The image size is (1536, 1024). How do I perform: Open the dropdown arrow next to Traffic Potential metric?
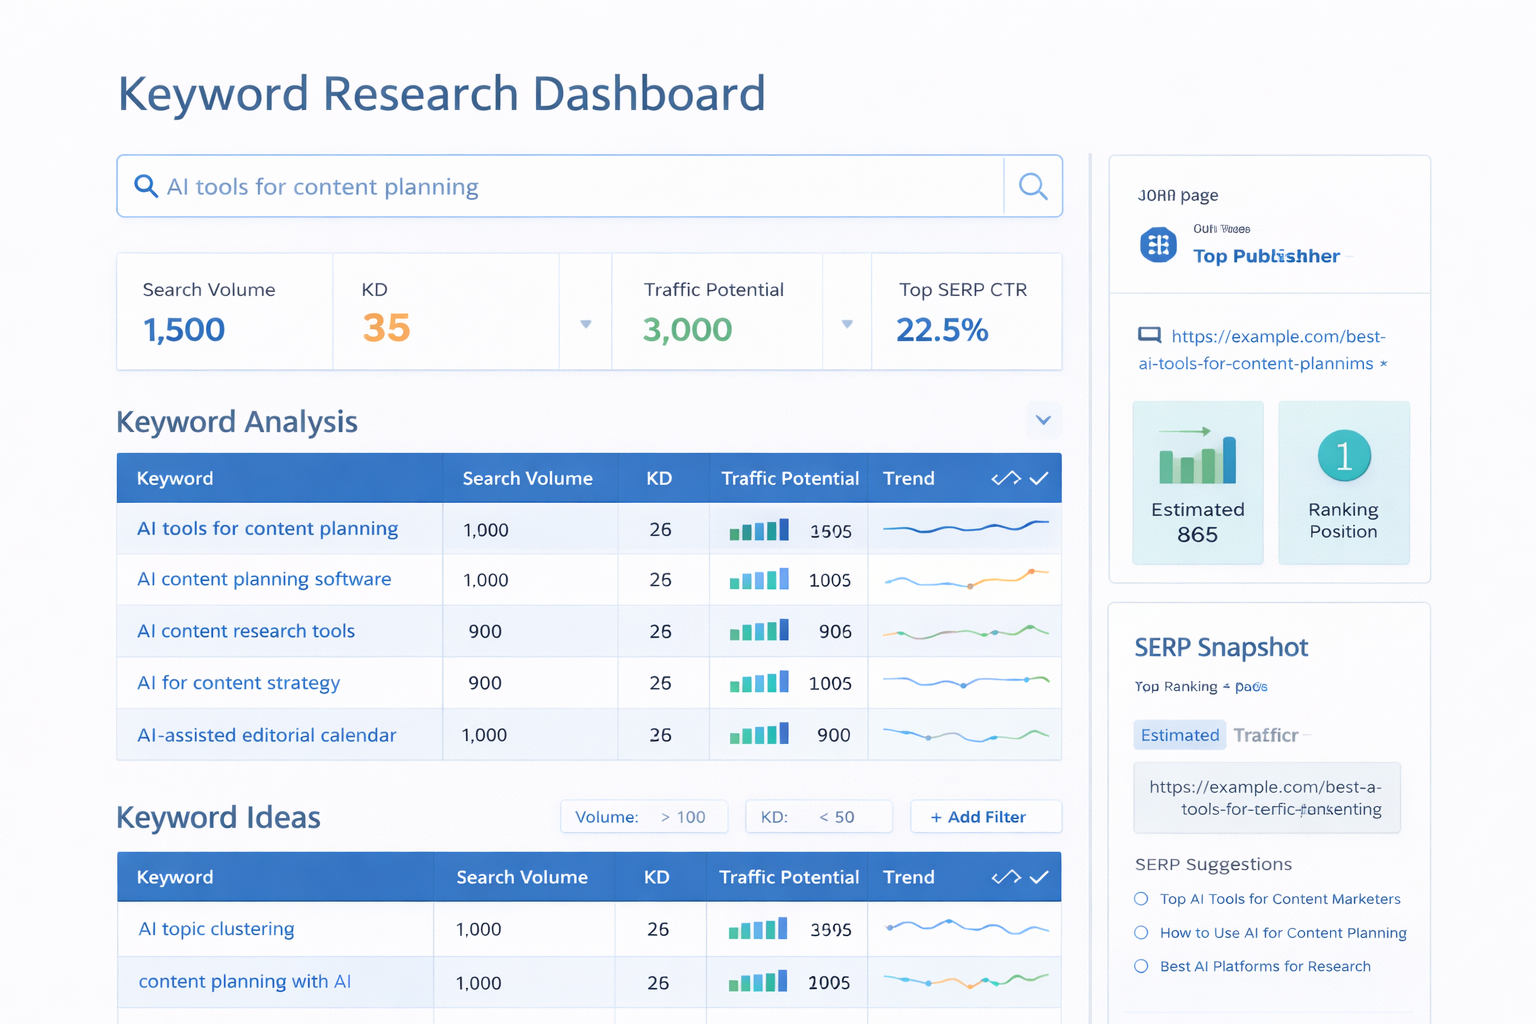[847, 324]
